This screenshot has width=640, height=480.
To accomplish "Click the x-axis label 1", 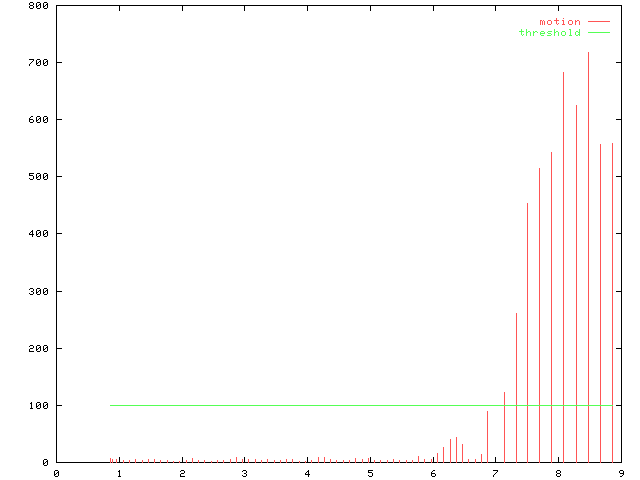I will [x=119, y=472].
